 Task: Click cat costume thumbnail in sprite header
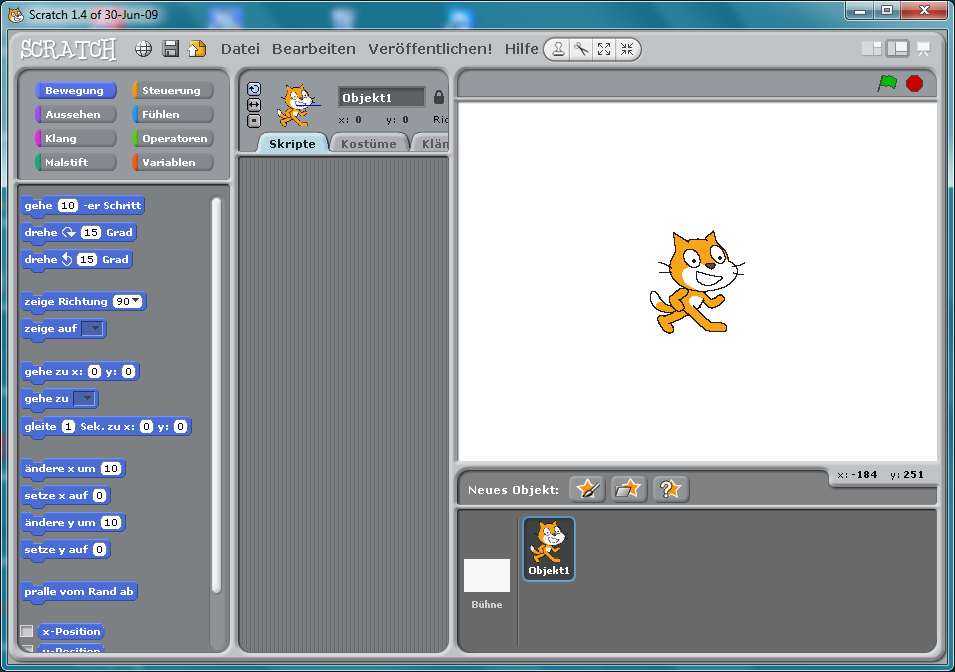pos(297,105)
